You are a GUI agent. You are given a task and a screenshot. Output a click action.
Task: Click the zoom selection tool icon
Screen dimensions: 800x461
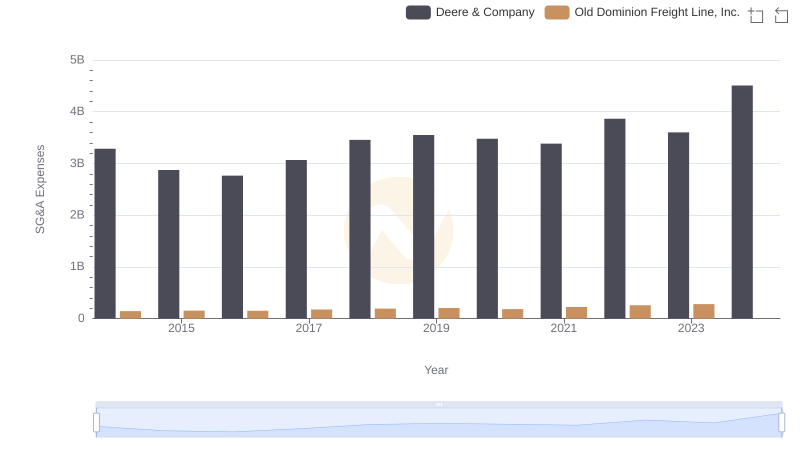pos(756,15)
